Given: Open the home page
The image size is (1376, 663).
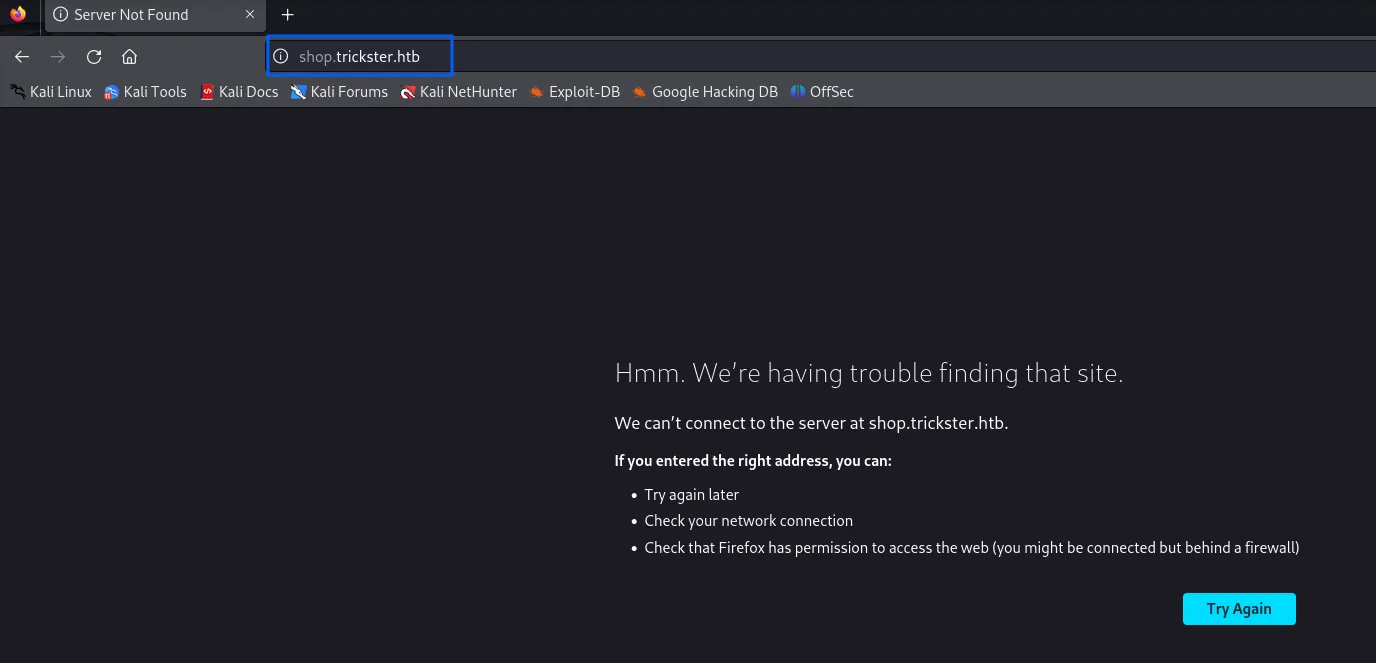Looking at the screenshot, I should [x=129, y=57].
